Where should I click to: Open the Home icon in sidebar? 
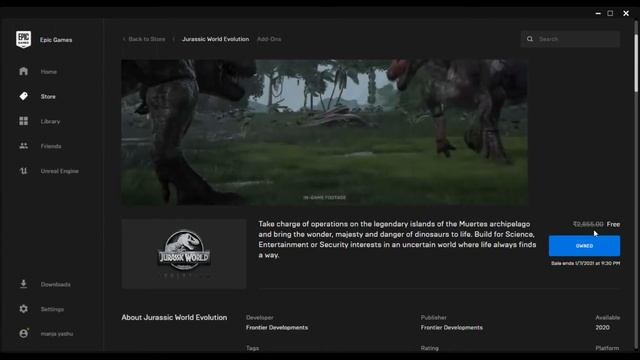24,71
